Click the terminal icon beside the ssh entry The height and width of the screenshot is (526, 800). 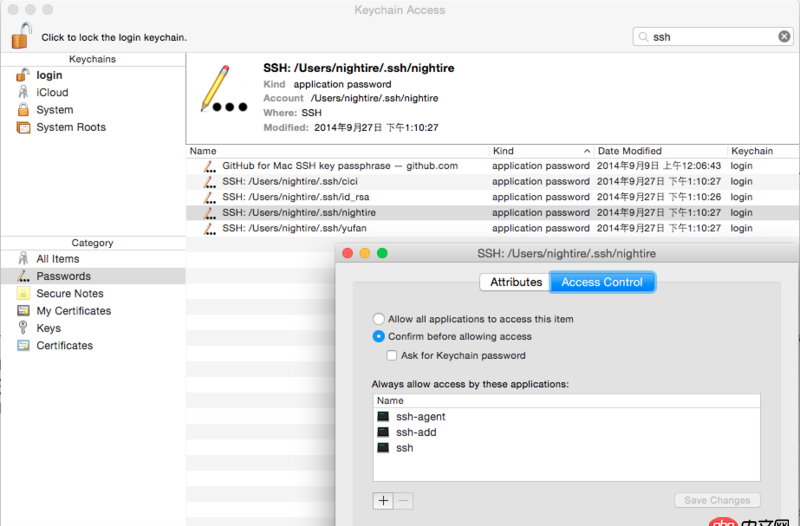383,448
